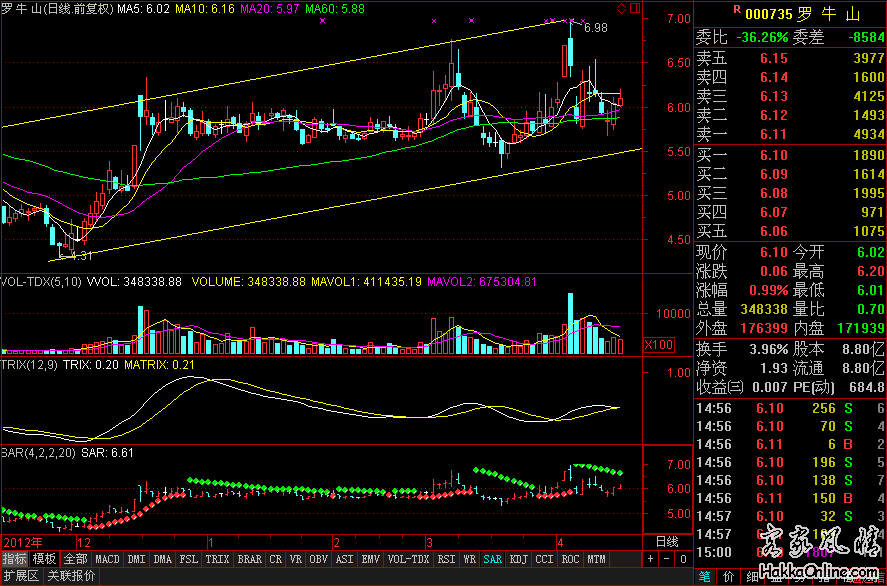
Task: Click the MA20: 5.97 label
Action: pyautogui.click(x=269, y=8)
